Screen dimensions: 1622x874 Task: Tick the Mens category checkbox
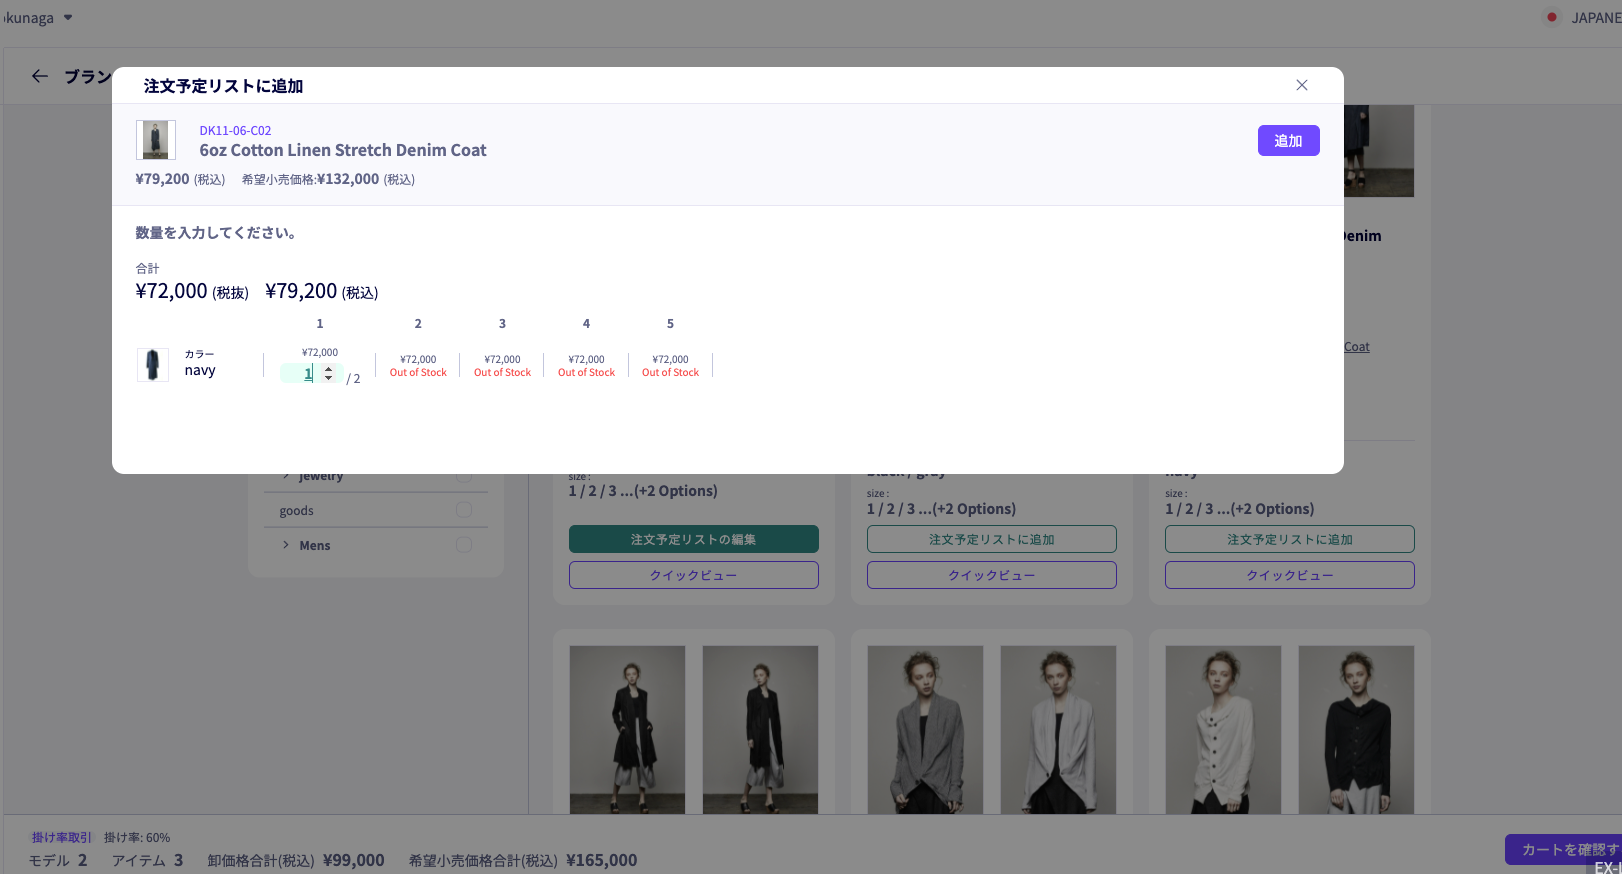click(464, 545)
